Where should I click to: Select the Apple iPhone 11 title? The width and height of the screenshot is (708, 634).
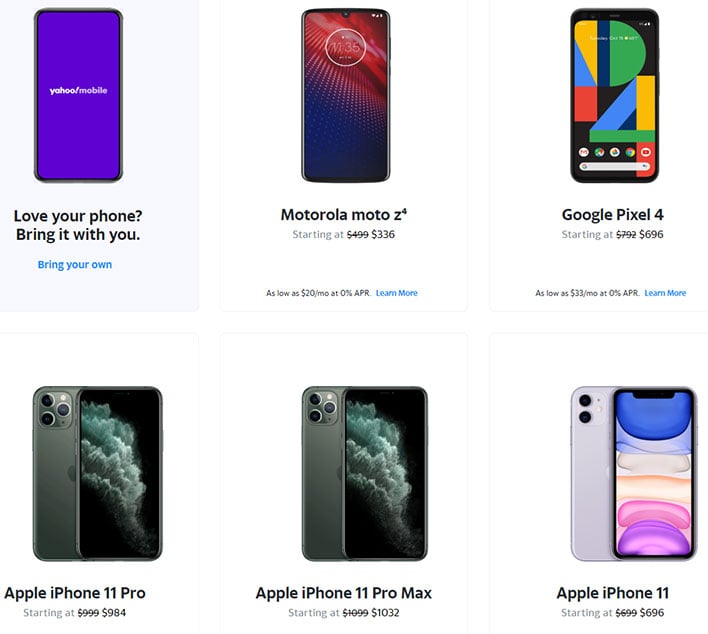pos(613,593)
